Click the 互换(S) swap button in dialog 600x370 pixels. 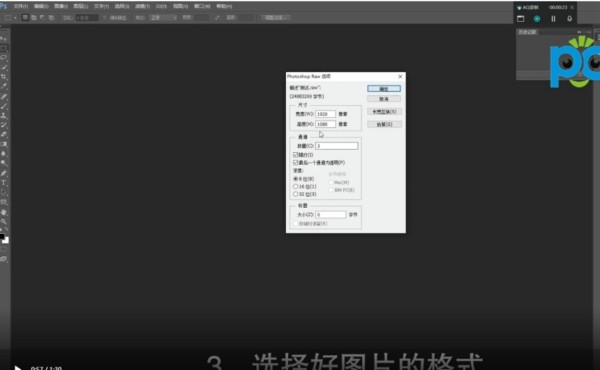click(x=384, y=112)
